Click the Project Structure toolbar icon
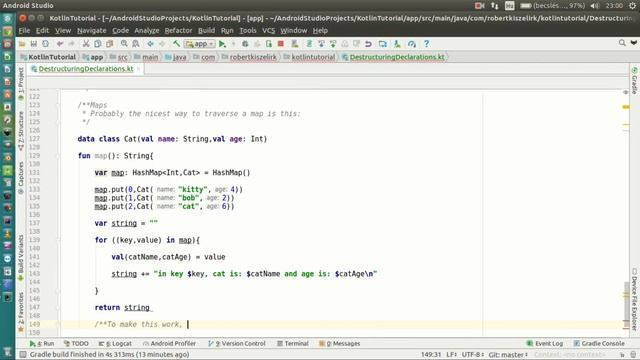 (382, 44)
